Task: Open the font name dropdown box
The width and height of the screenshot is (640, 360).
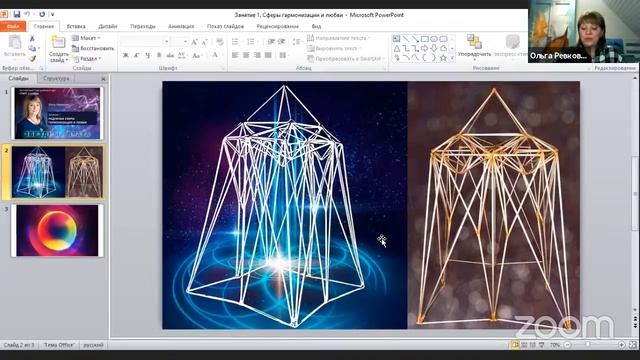Action: [145, 42]
